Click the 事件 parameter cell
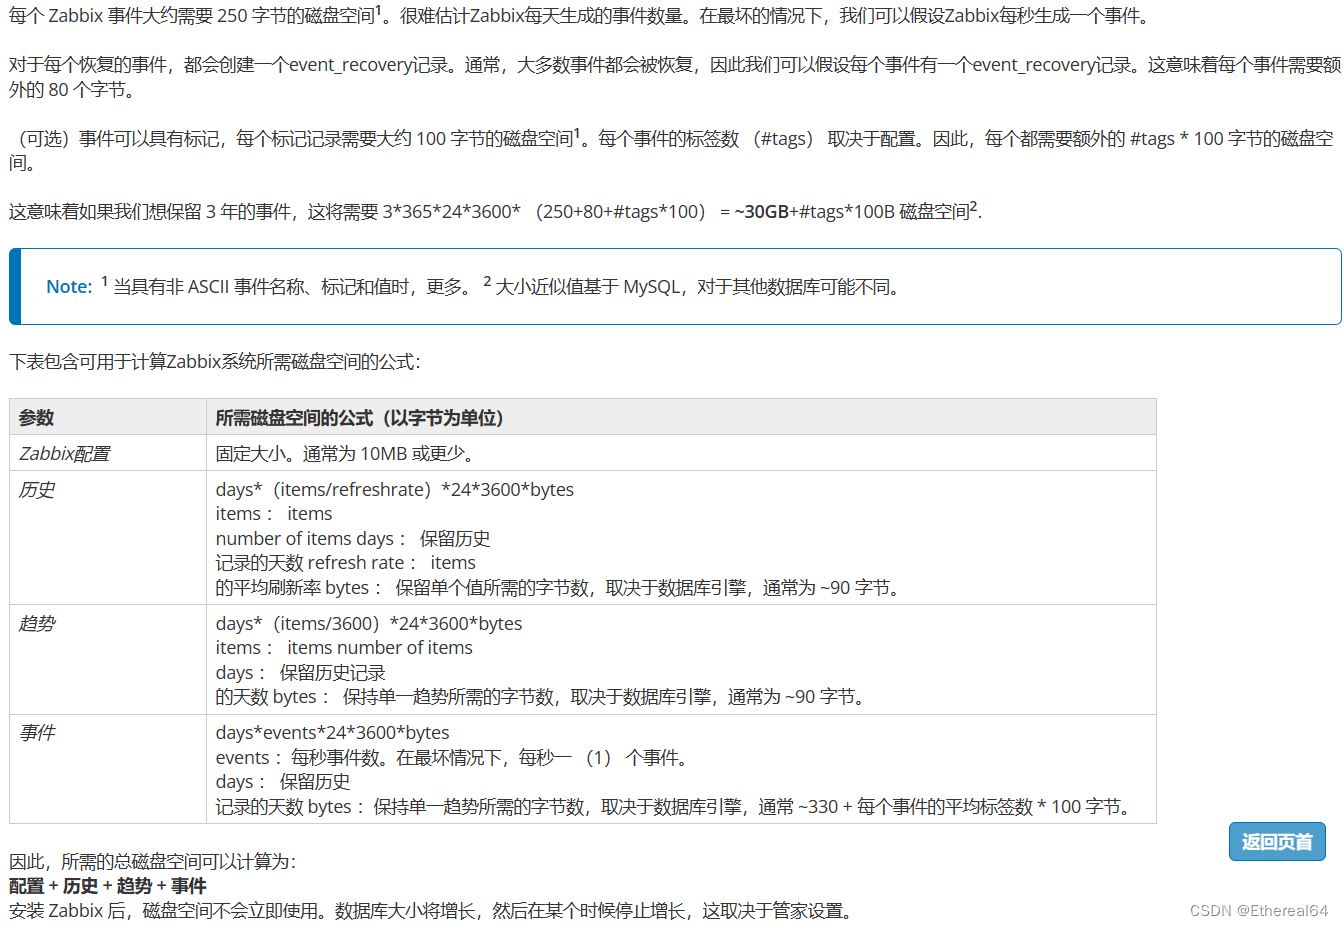 coord(108,769)
